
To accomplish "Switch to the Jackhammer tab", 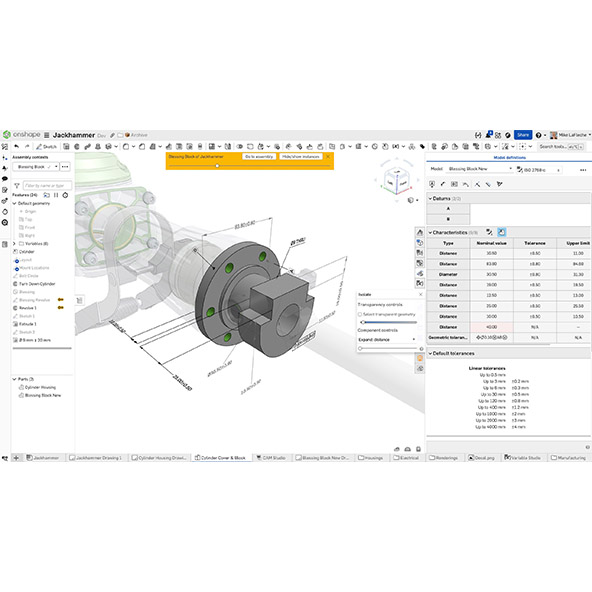I will (43, 458).
